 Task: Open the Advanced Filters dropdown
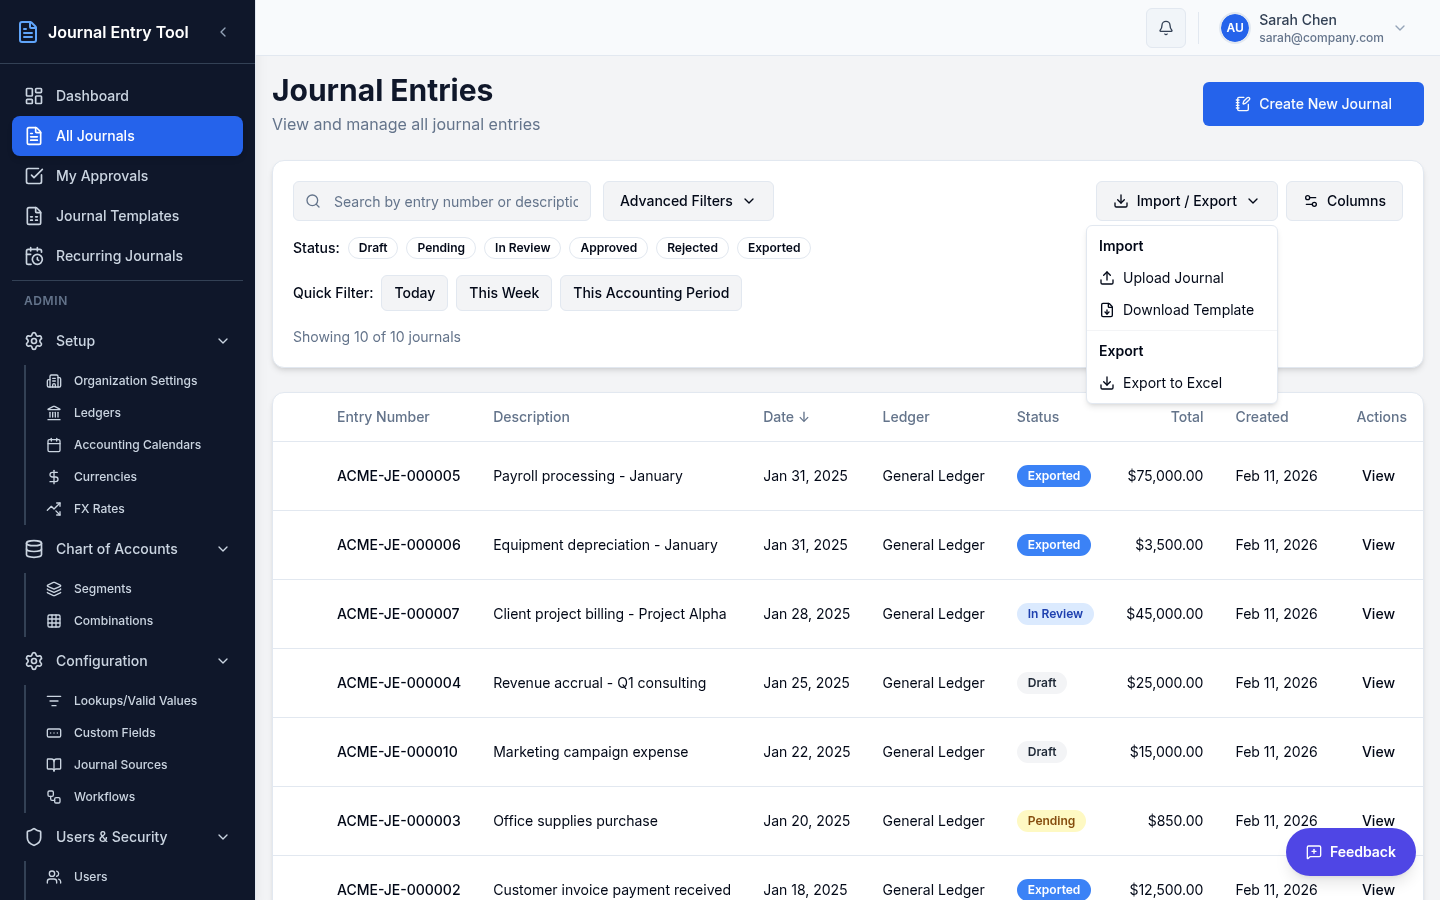coord(688,200)
